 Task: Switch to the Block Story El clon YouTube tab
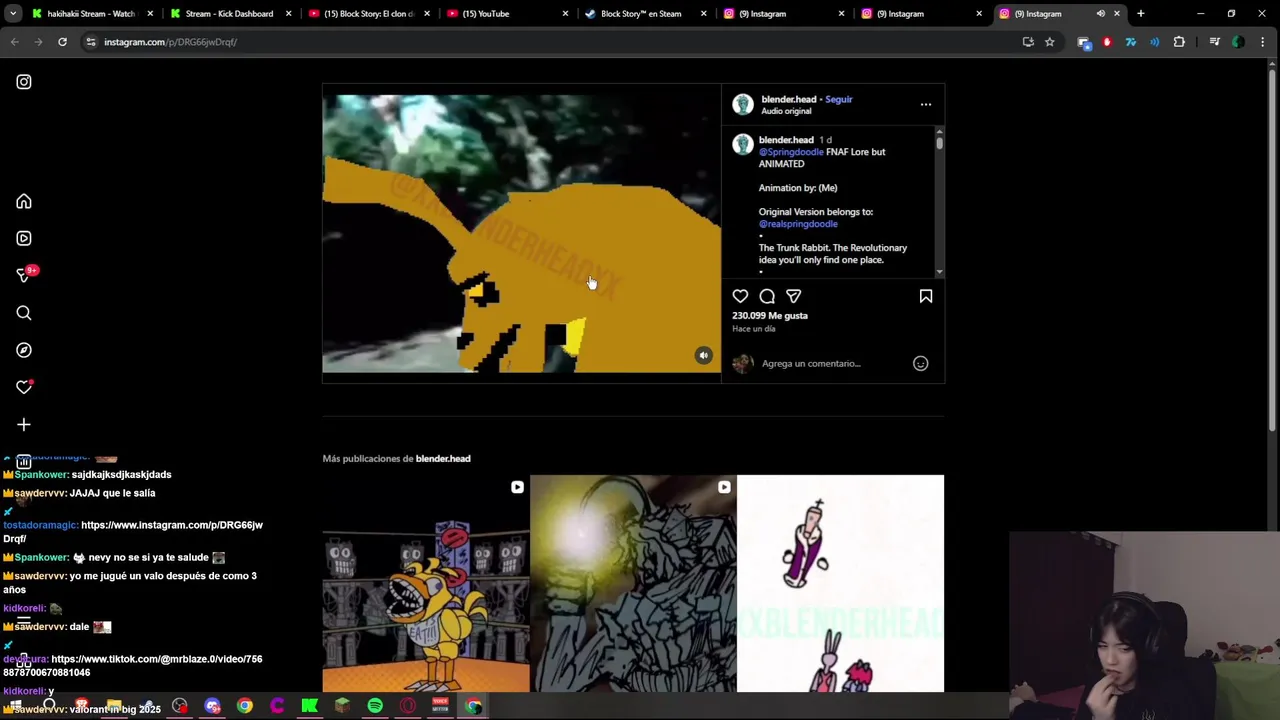coord(368,14)
